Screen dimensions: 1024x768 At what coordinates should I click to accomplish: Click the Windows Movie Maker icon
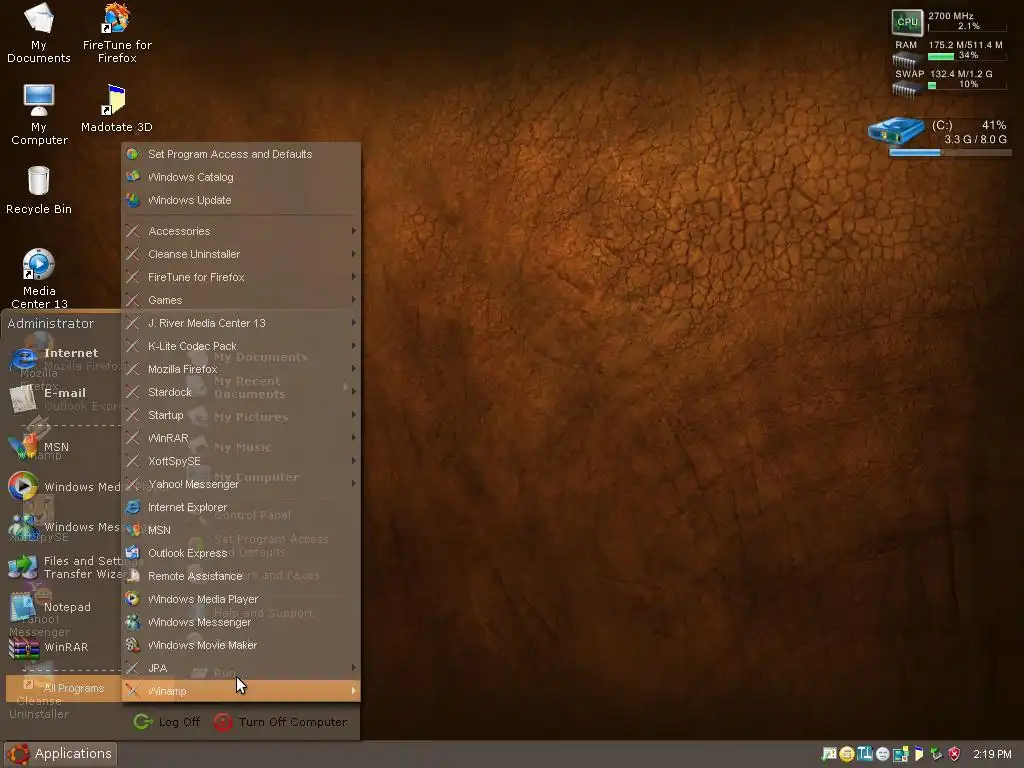[133, 645]
